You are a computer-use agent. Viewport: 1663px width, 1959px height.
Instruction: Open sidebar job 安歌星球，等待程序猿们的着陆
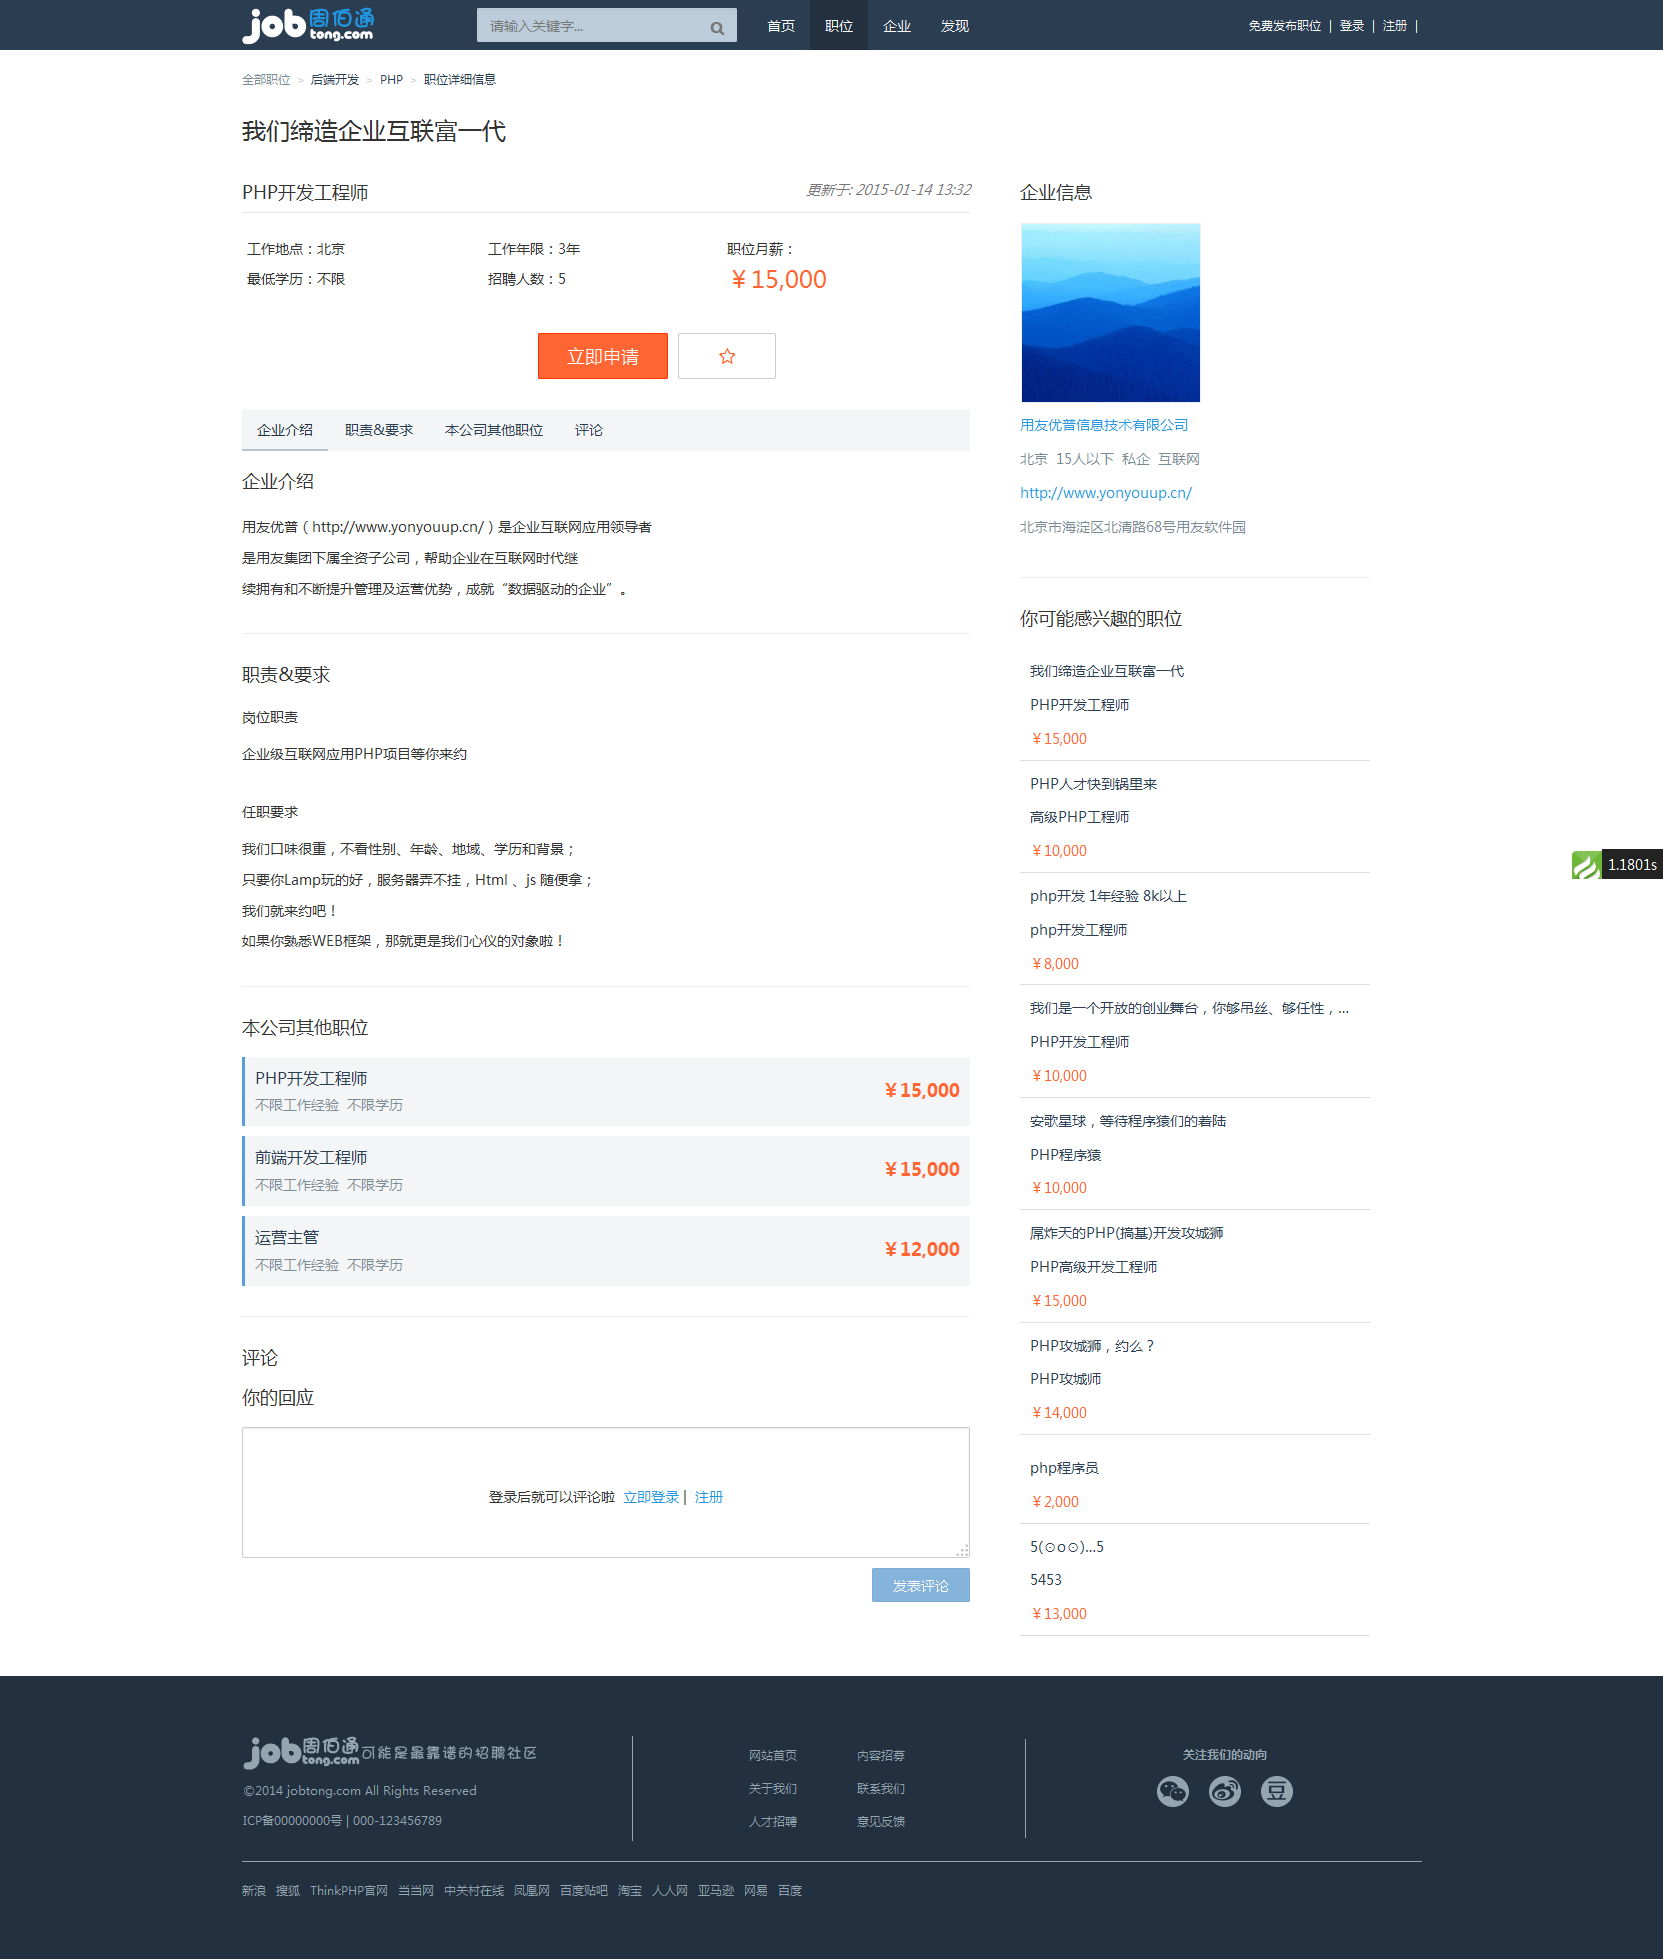click(x=1128, y=1121)
